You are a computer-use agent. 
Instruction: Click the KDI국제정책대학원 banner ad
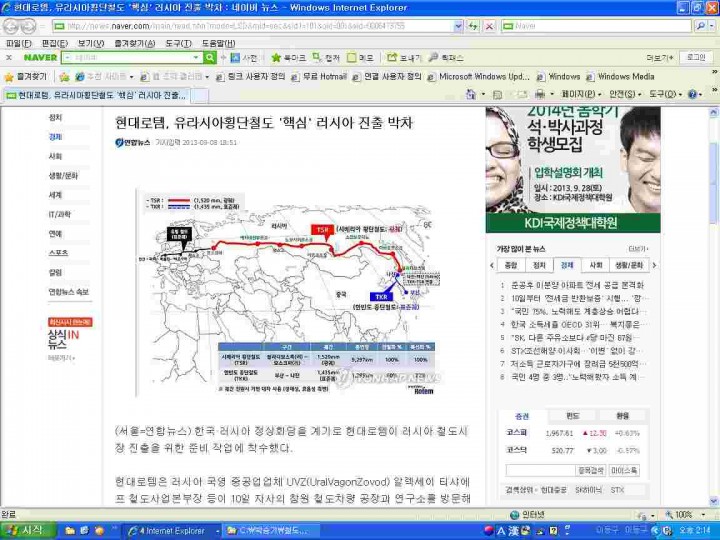tap(573, 170)
